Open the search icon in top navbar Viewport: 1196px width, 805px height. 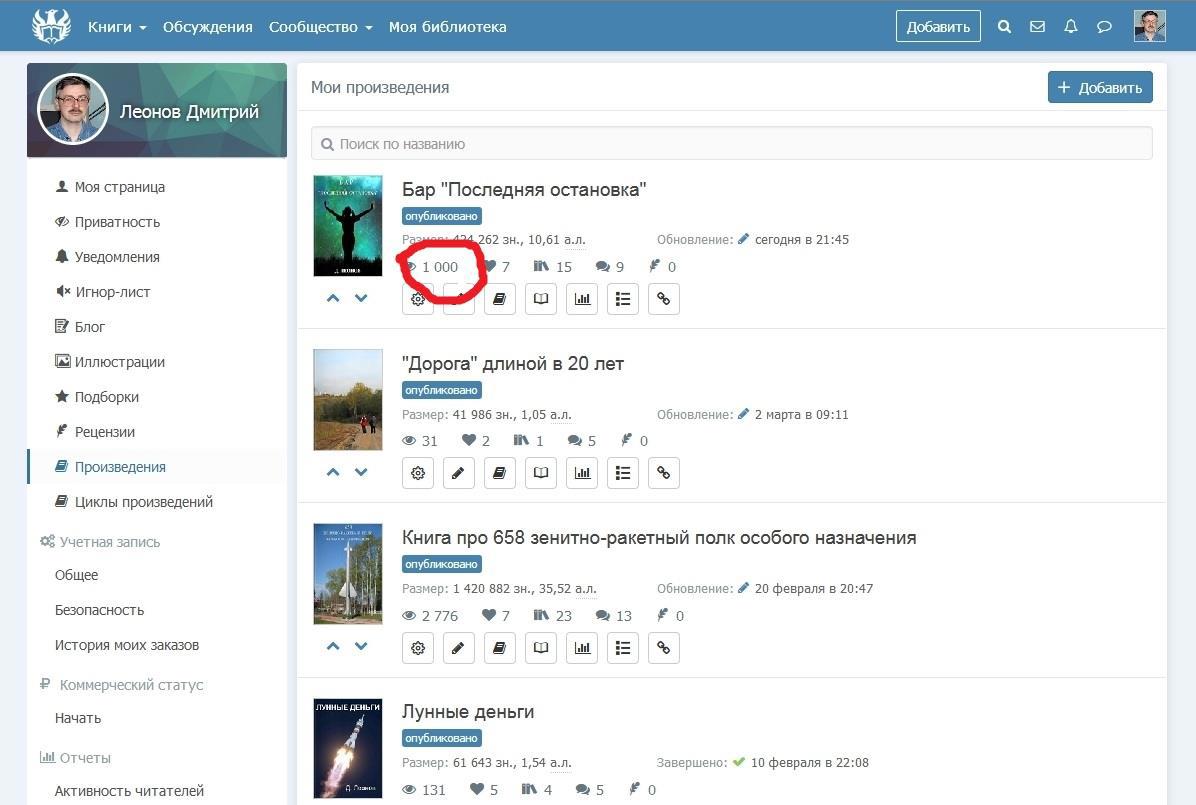coord(1004,27)
